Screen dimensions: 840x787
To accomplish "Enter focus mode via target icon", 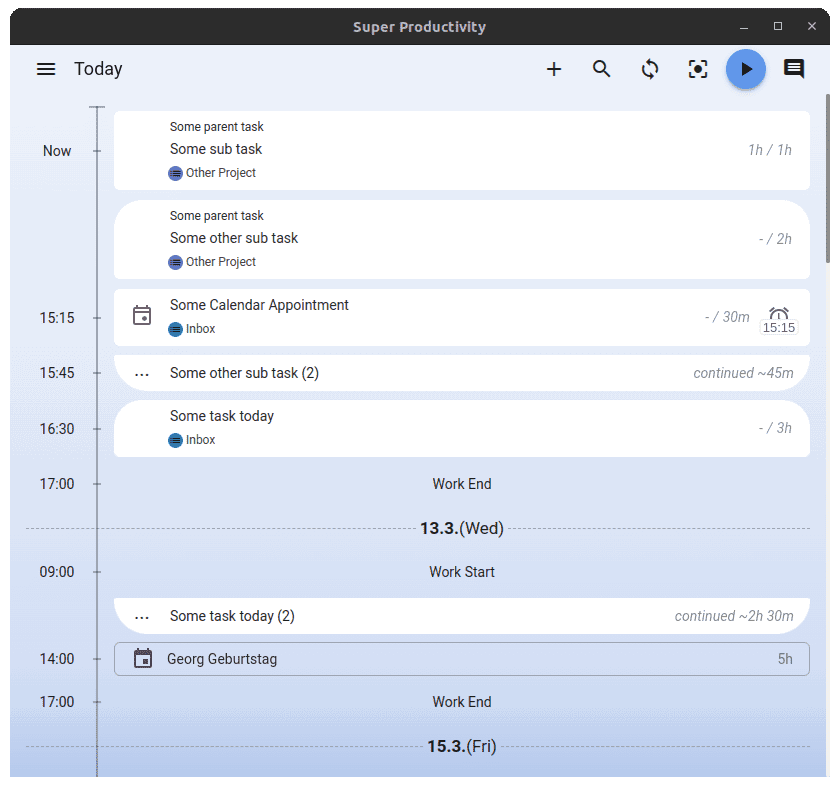I will [x=698, y=69].
